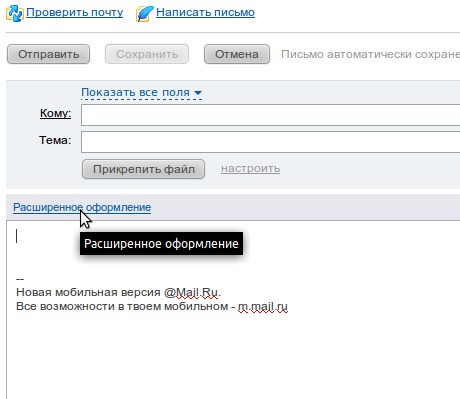Expand Показать все поля
Screen dimensions: 460x399
click(142, 92)
